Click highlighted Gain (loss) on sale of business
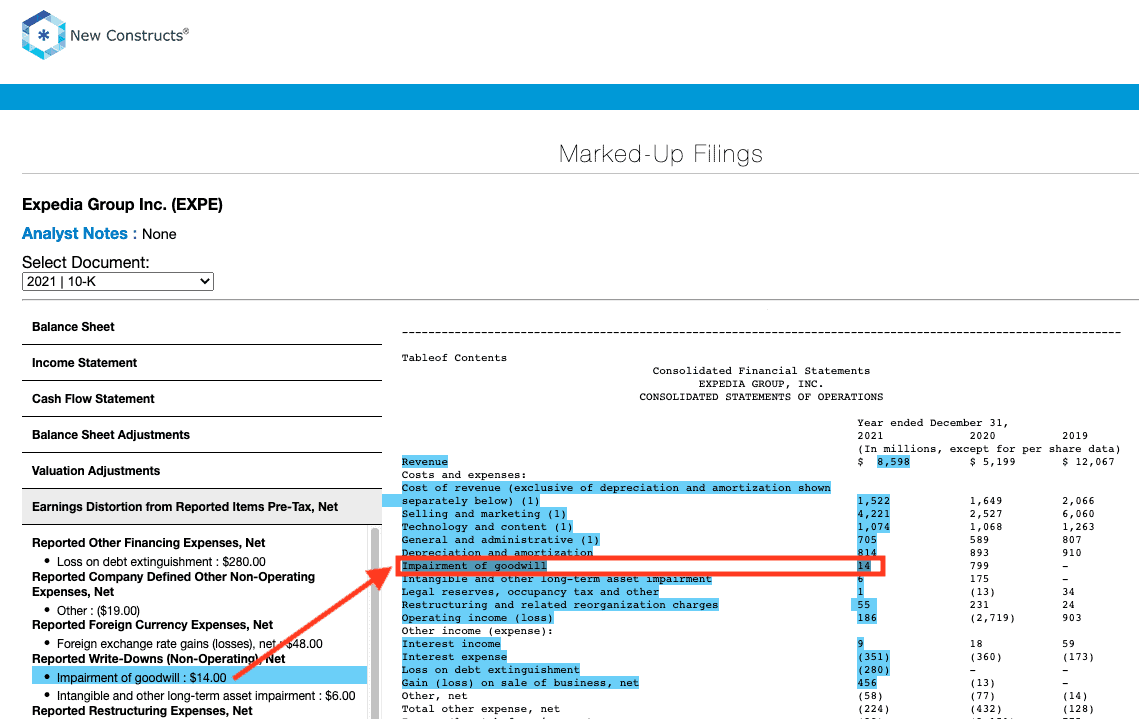Image resolution: width=1139 pixels, height=719 pixels. 520,683
